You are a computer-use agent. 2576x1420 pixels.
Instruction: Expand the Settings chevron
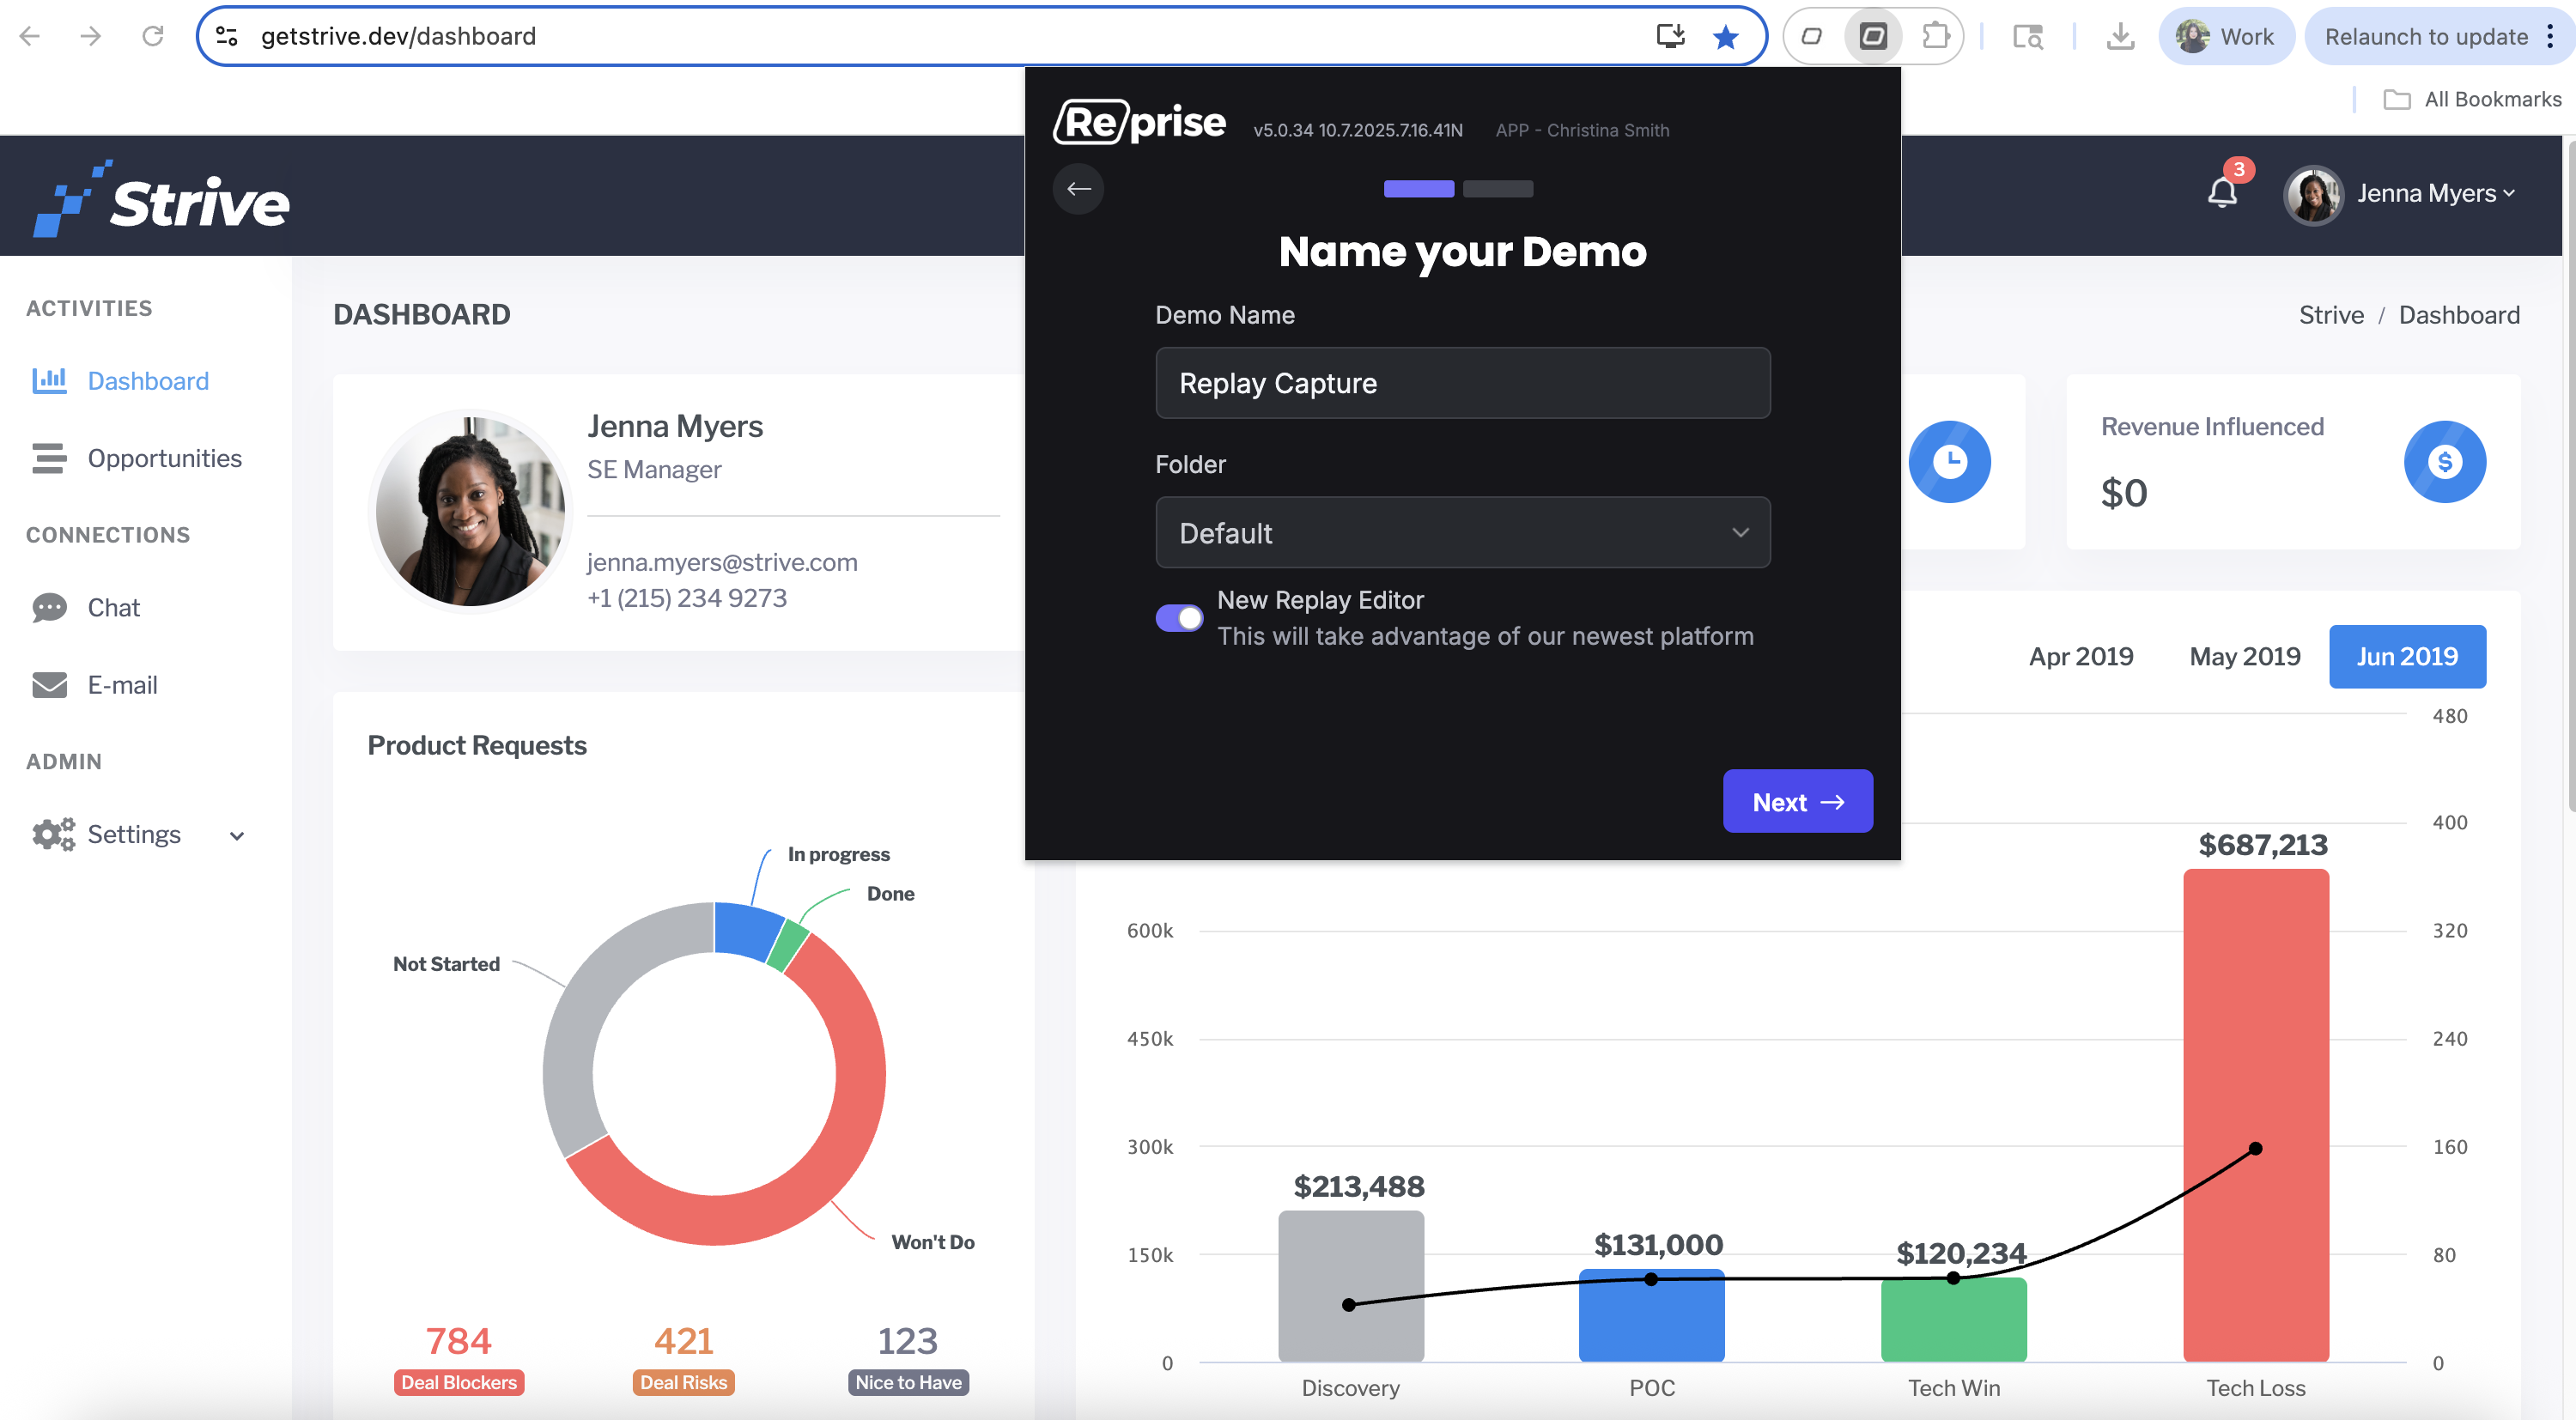pos(237,835)
